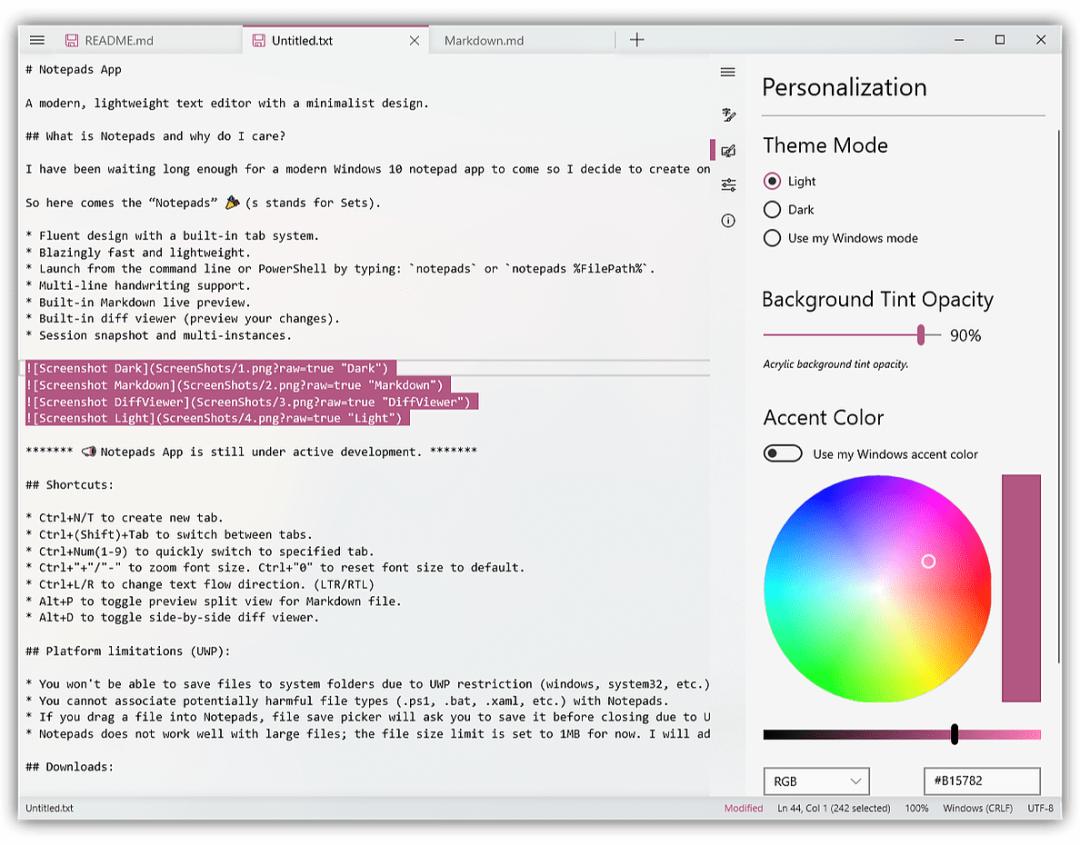Click the '## Downloads:' heading line

tap(70, 766)
